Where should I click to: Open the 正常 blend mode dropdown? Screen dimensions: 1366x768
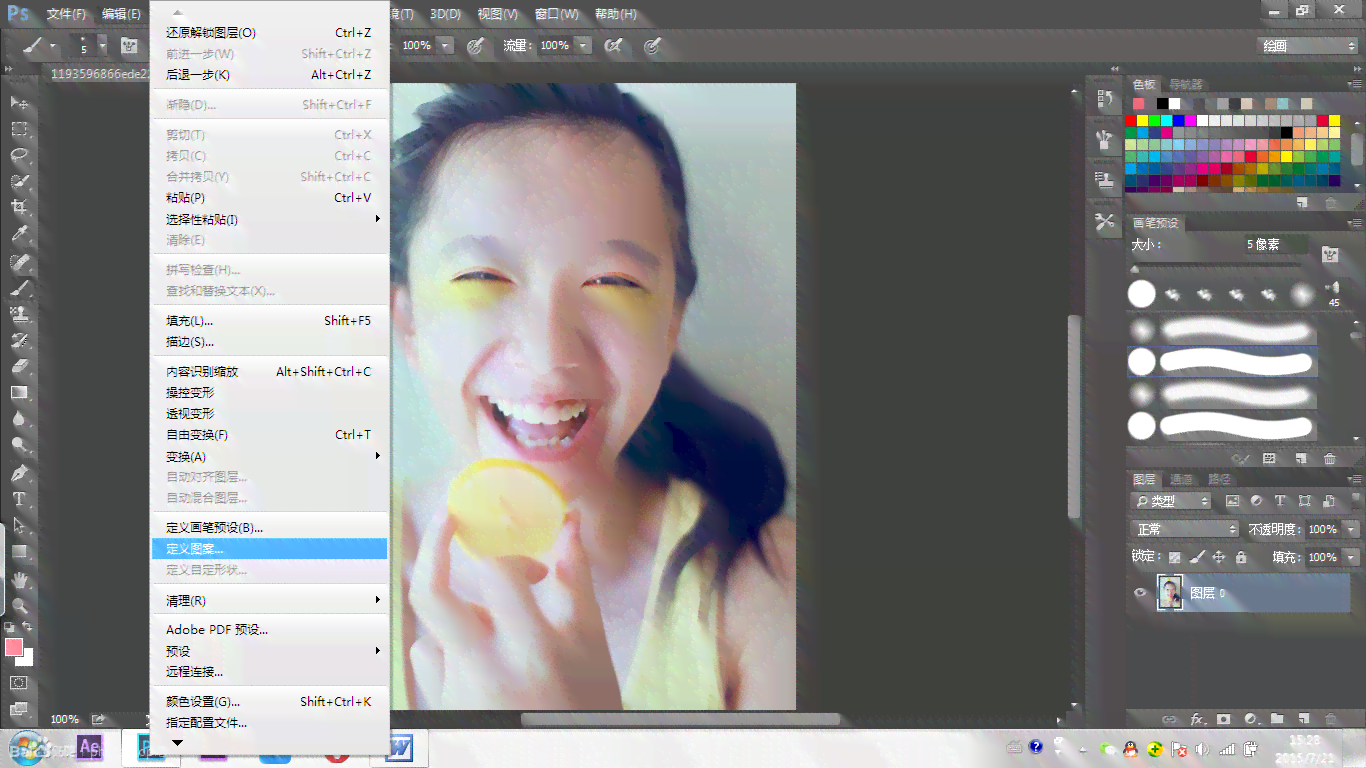tap(1185, 529)
